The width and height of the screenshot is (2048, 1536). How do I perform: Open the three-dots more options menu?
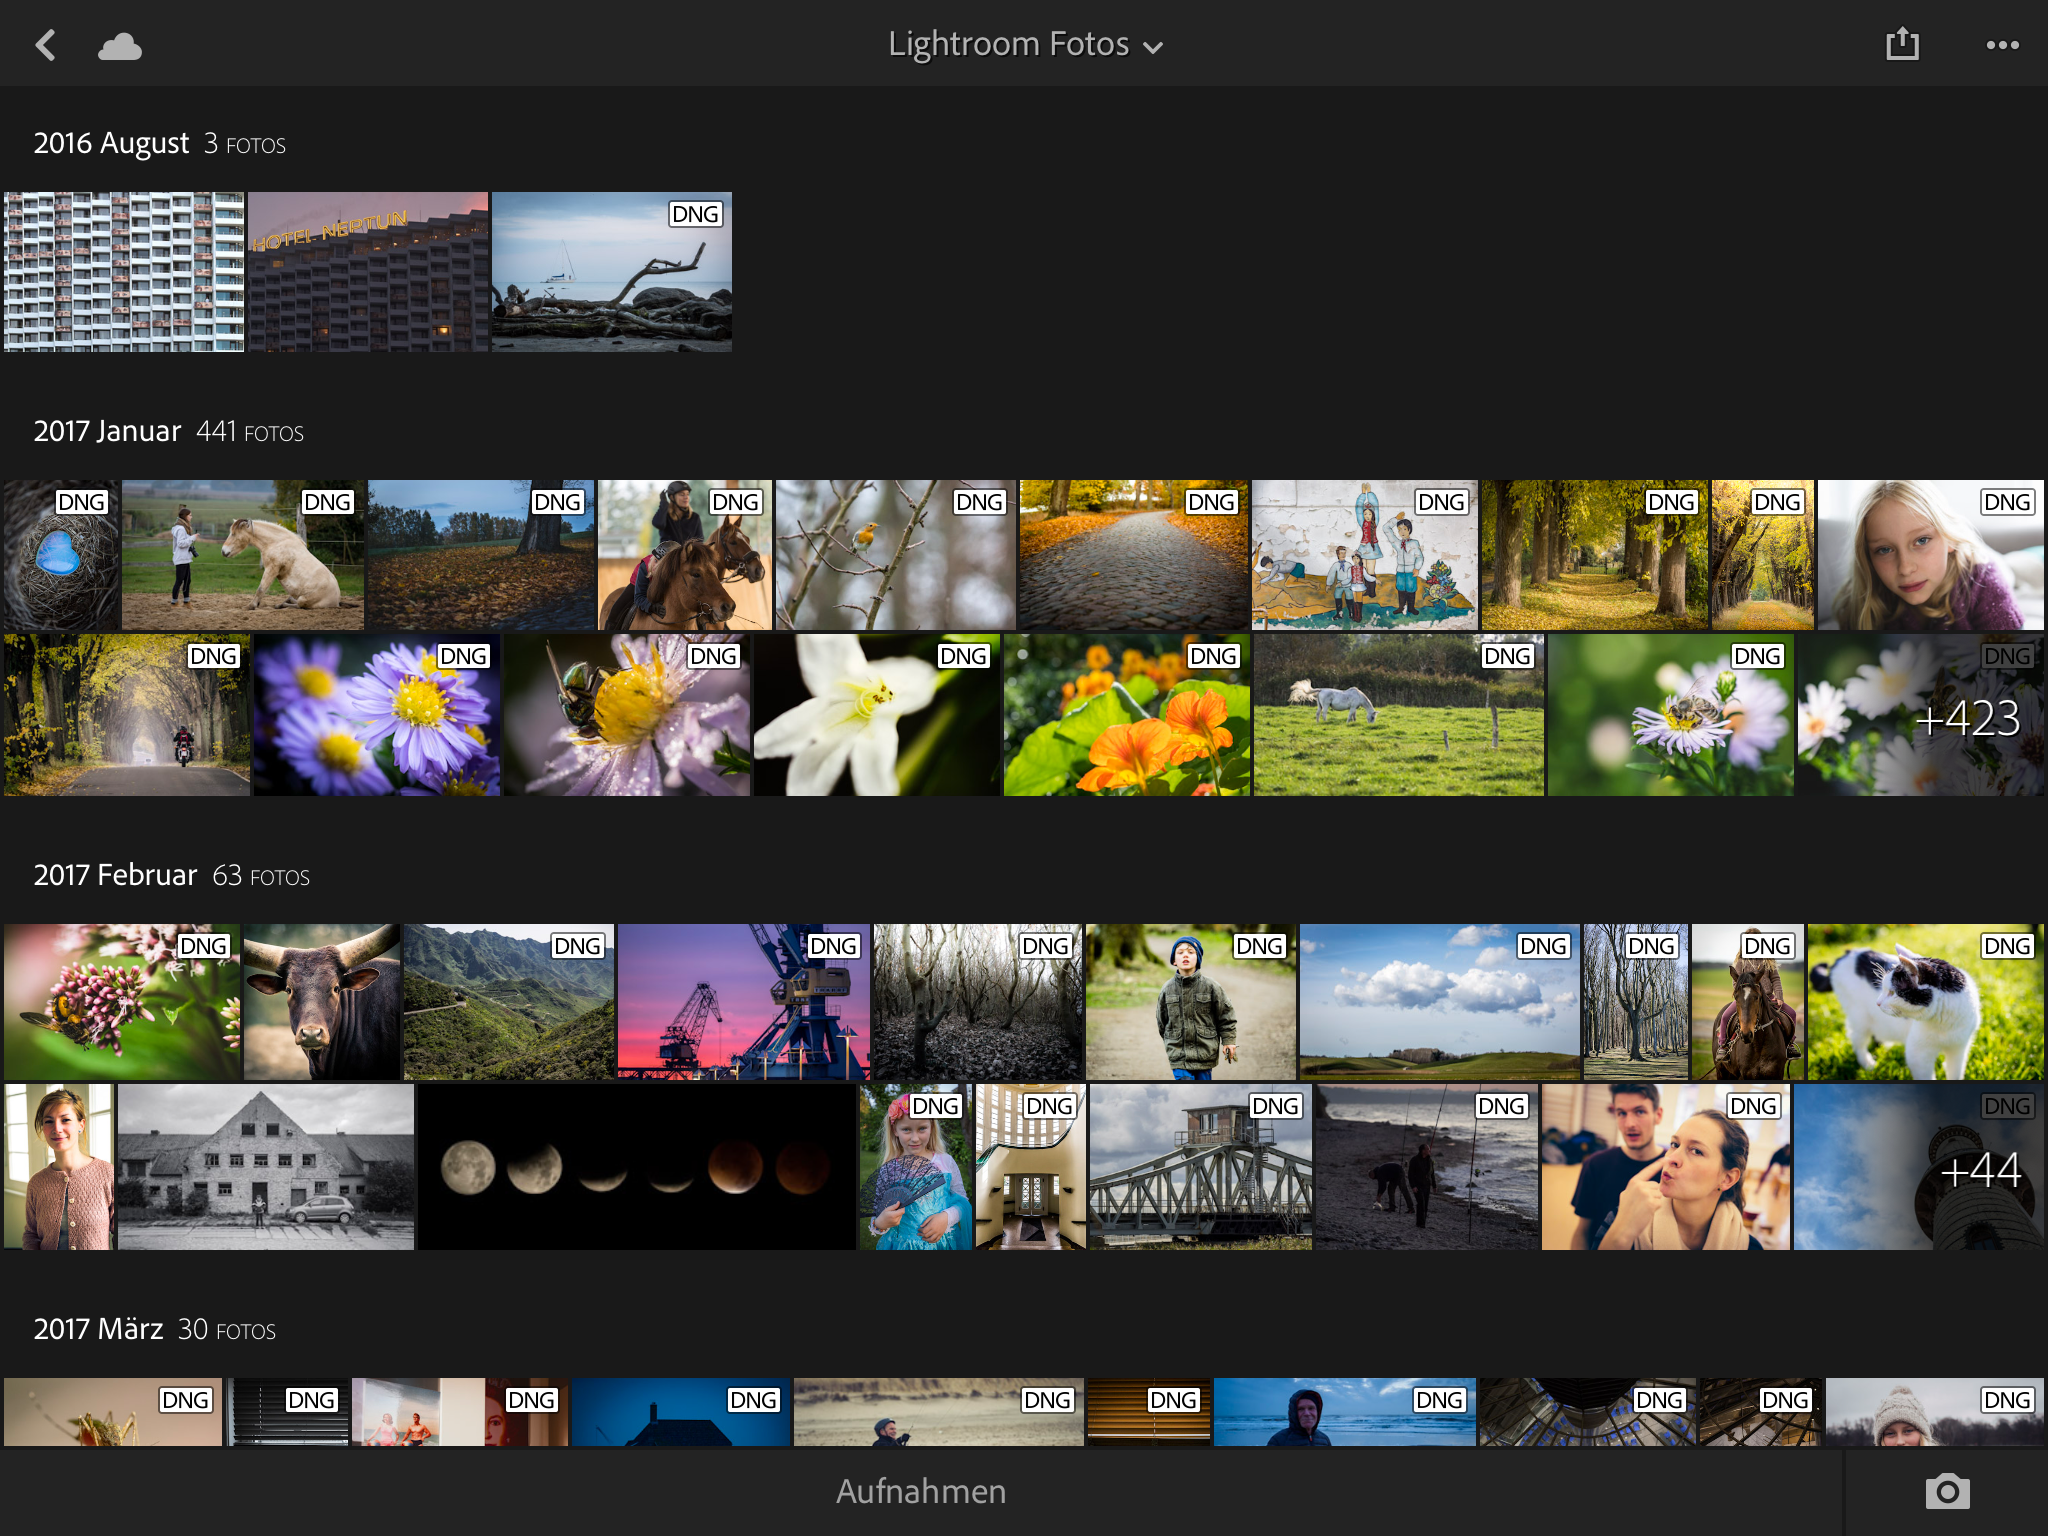pyautogui.click(x=2002, y=45)
